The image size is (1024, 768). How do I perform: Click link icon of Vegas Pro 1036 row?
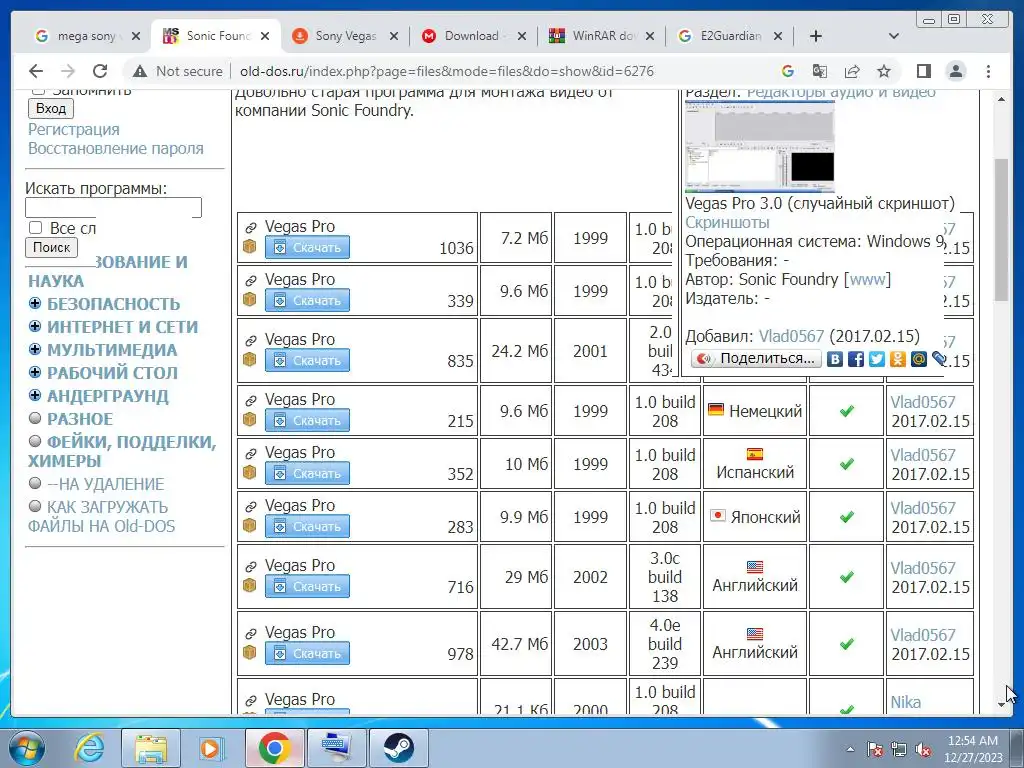click(x=251, y=227)
